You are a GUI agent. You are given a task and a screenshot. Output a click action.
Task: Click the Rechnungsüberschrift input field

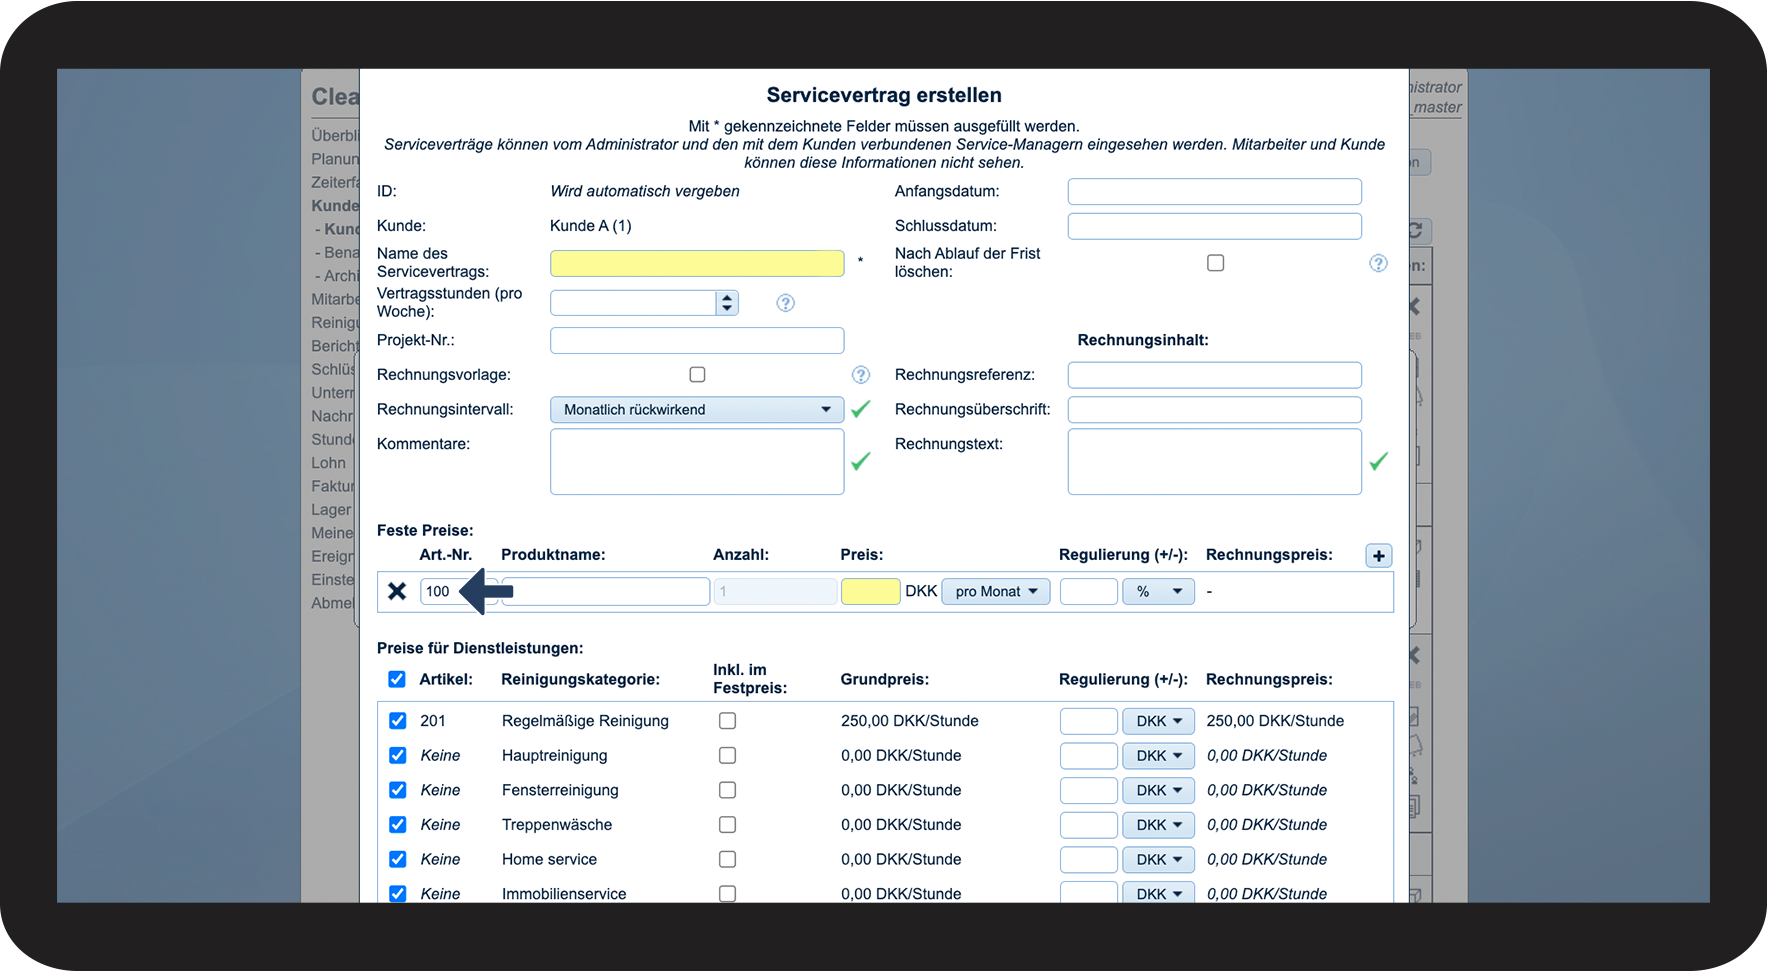(1214, 409)
